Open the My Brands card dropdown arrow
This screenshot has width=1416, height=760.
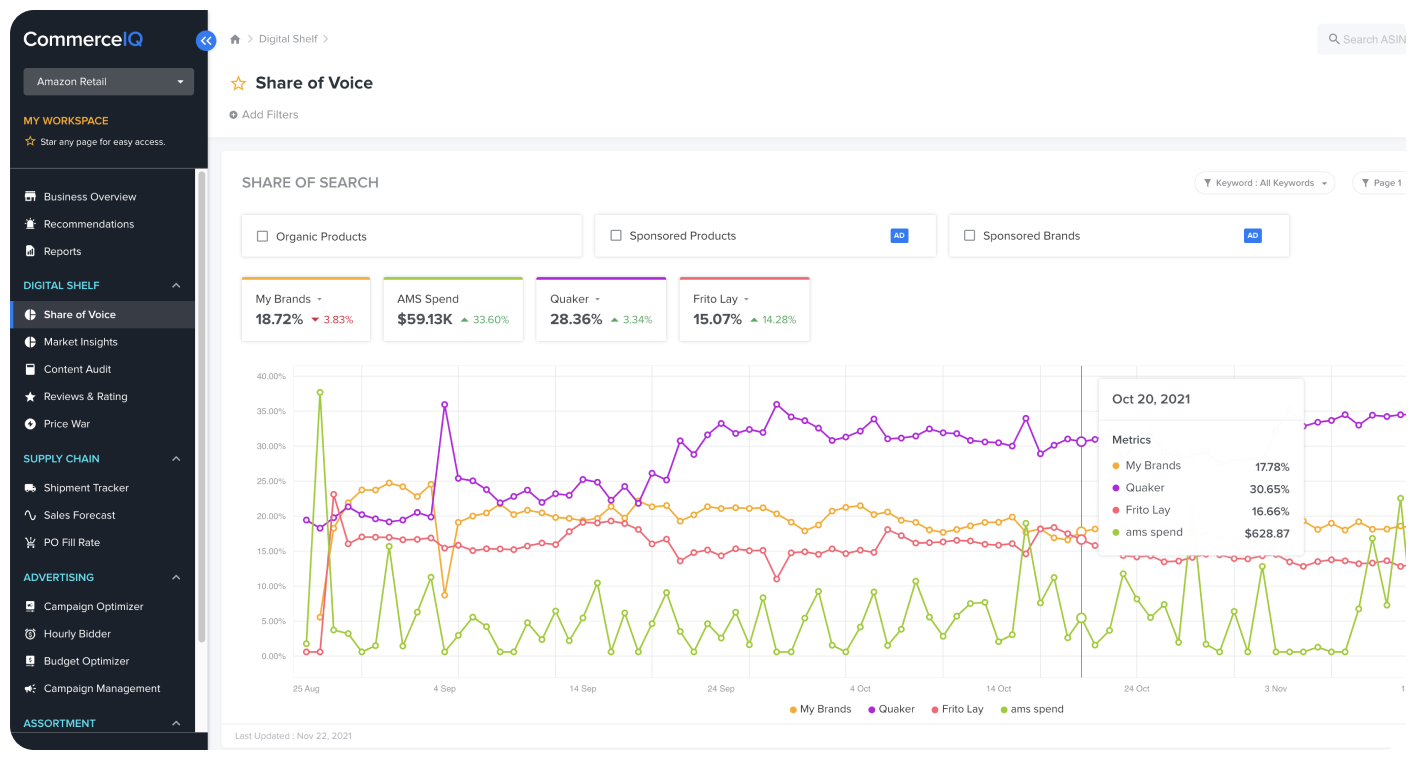tap(320, 299)
